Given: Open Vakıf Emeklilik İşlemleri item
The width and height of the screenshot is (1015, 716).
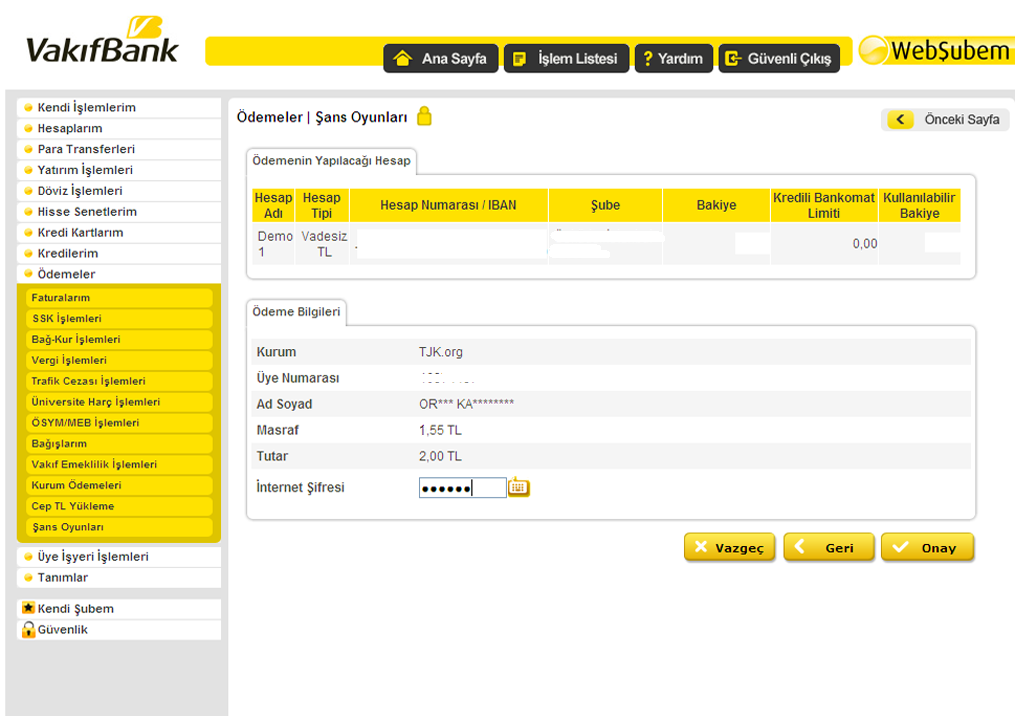Looking at the screenshot, I should 119,464.
